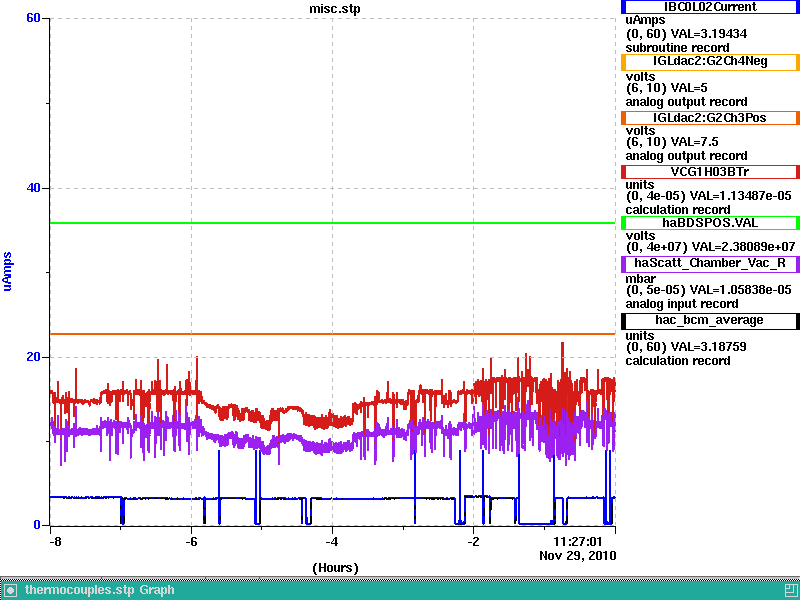800x600 pixels.
Task: Click the X-axis tick label -6
Action: pyautogui.click(x=191, y=541)
